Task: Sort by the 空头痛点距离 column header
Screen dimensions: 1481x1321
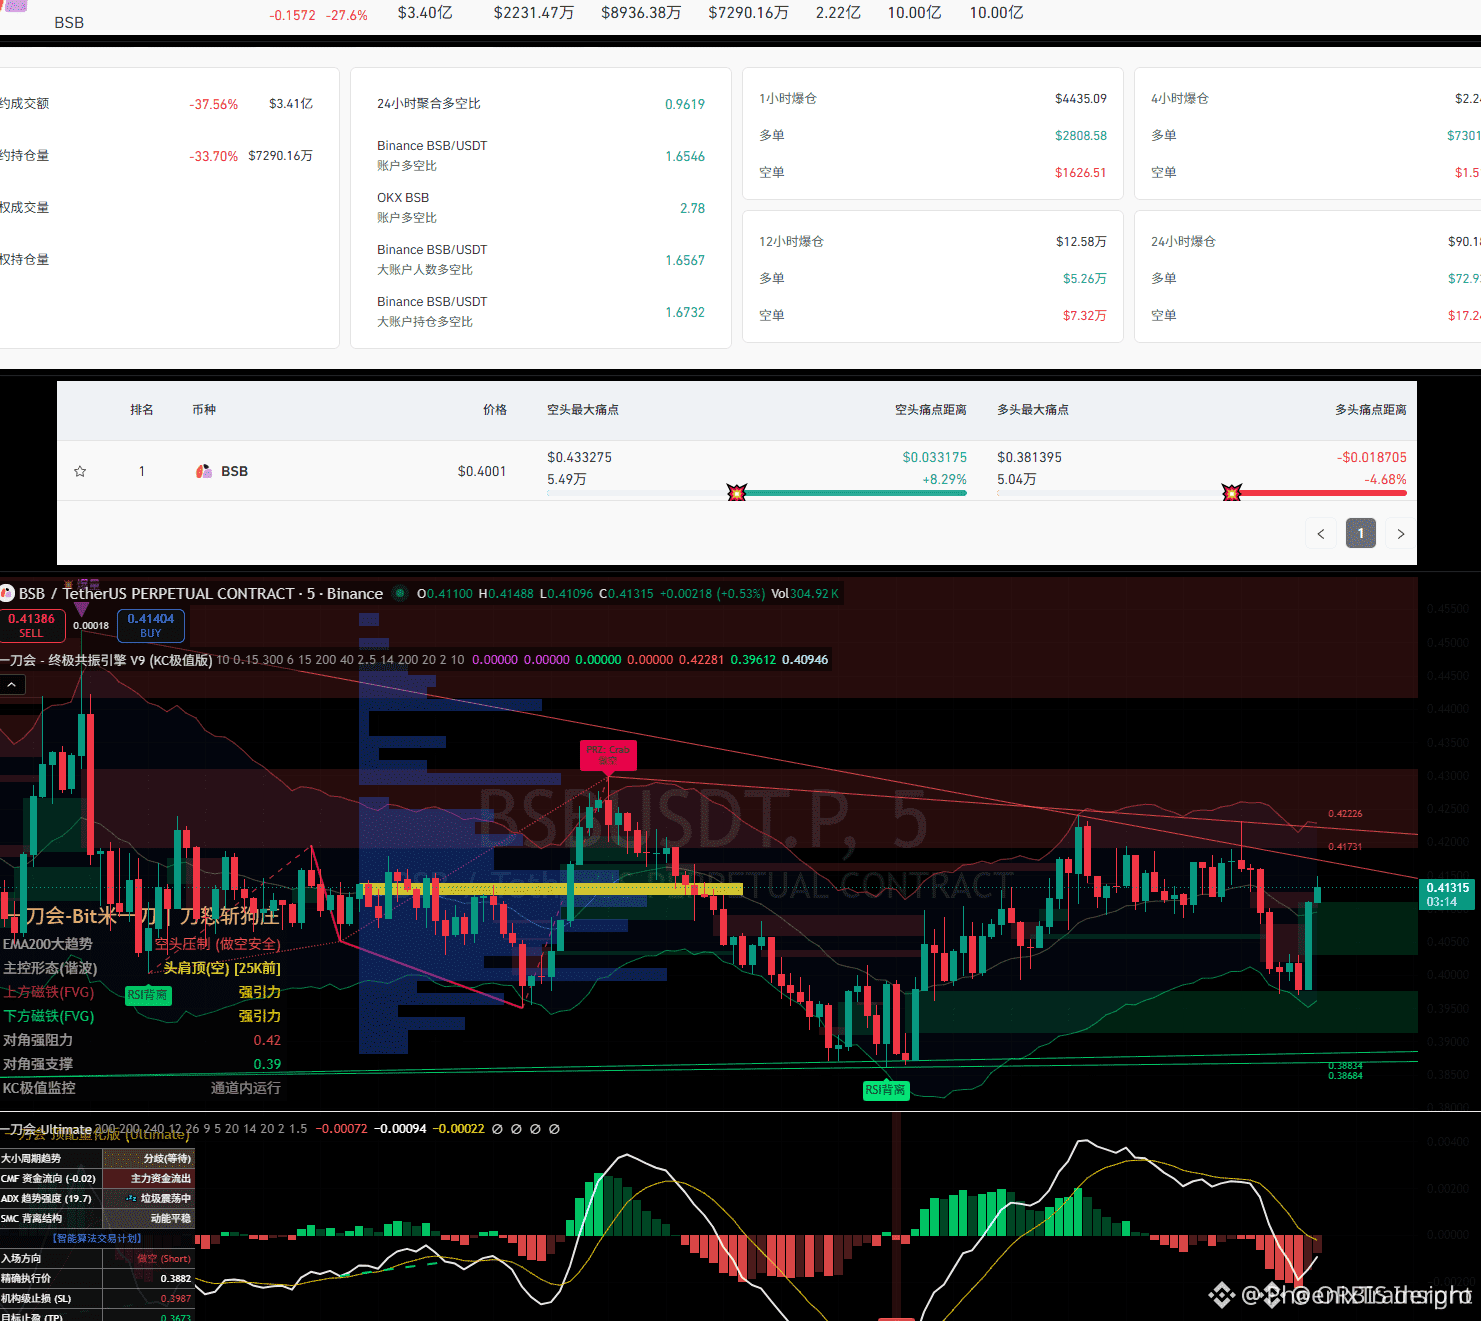Action: pos(931,410)
